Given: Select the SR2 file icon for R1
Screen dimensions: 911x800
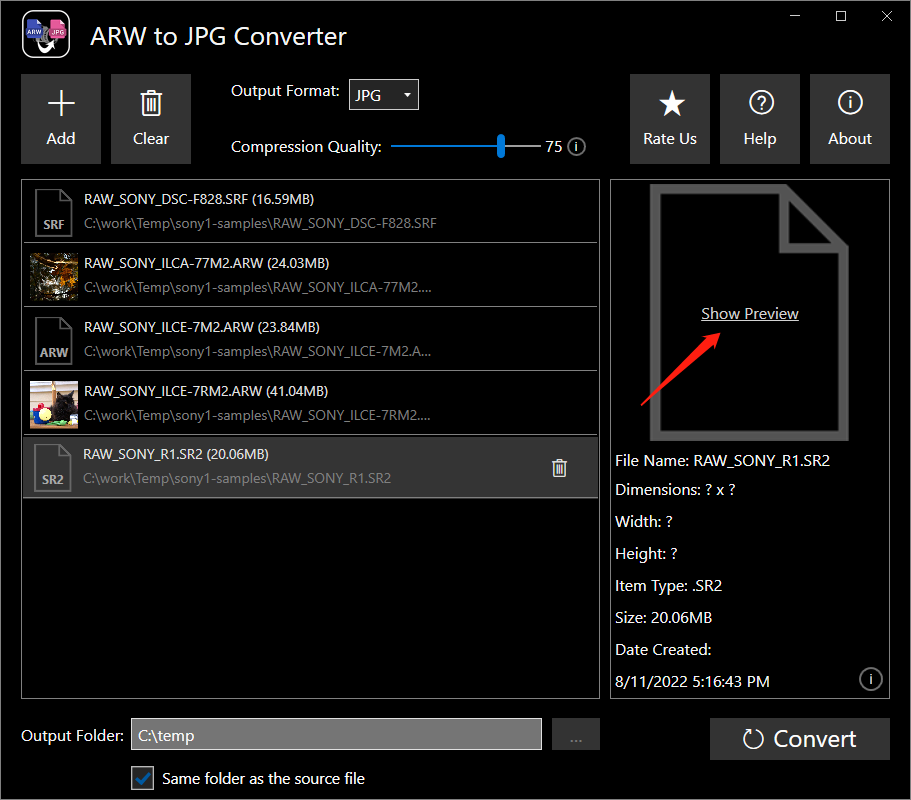Looking at the screenshot, I should pos(52,468).
